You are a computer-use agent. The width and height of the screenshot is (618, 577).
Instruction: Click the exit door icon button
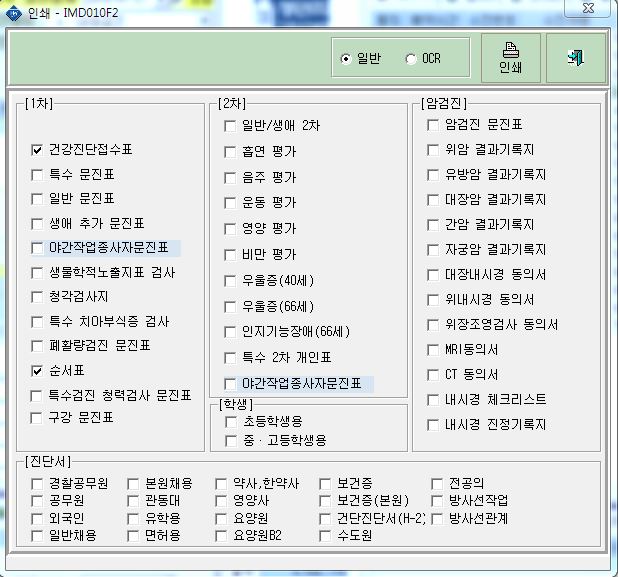(576, 58)
